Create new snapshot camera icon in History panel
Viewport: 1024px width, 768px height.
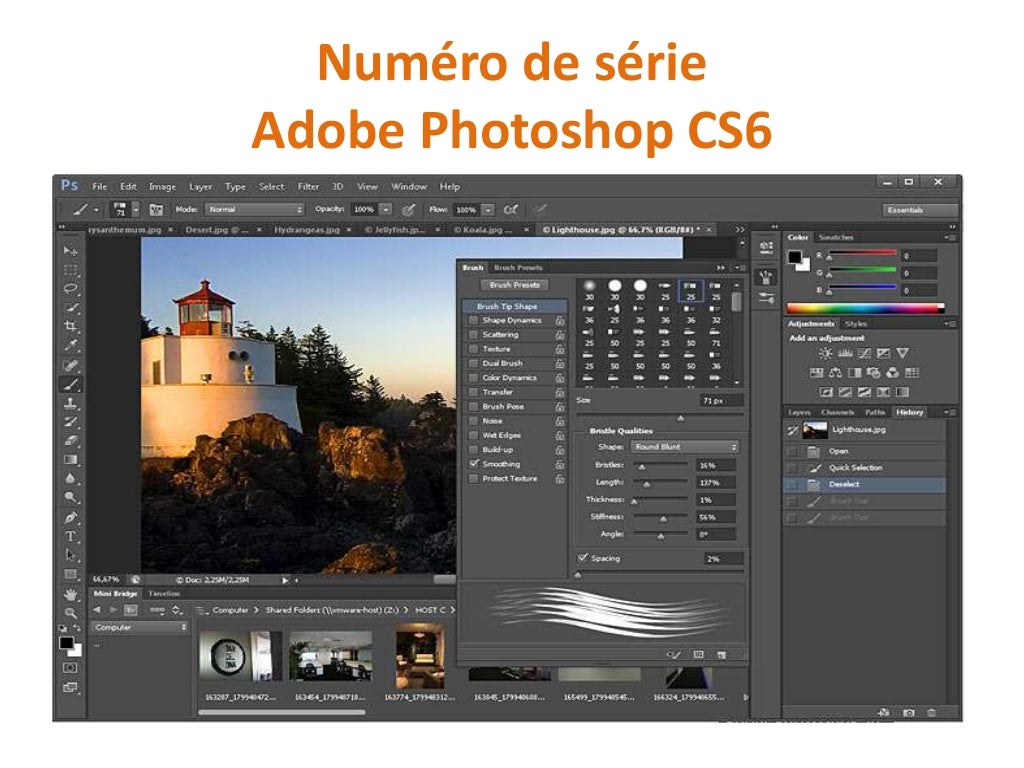click(908, 713)
